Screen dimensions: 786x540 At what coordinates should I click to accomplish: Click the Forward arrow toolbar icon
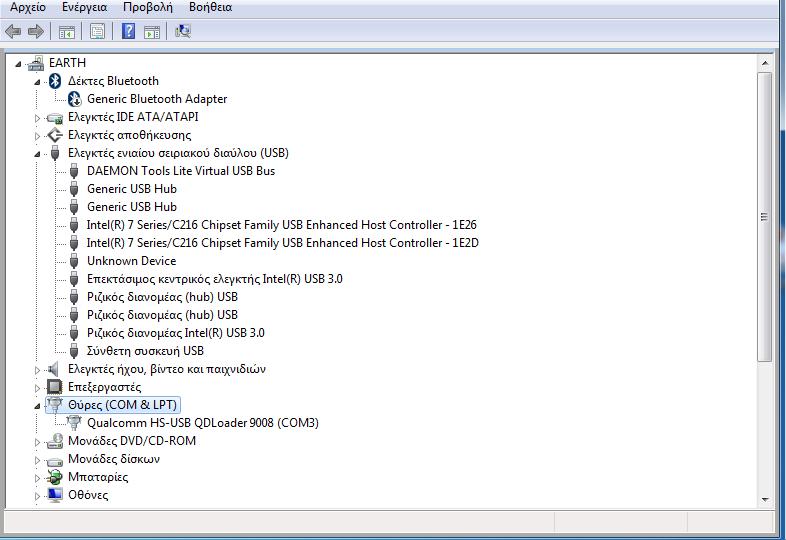pos(35,31)
